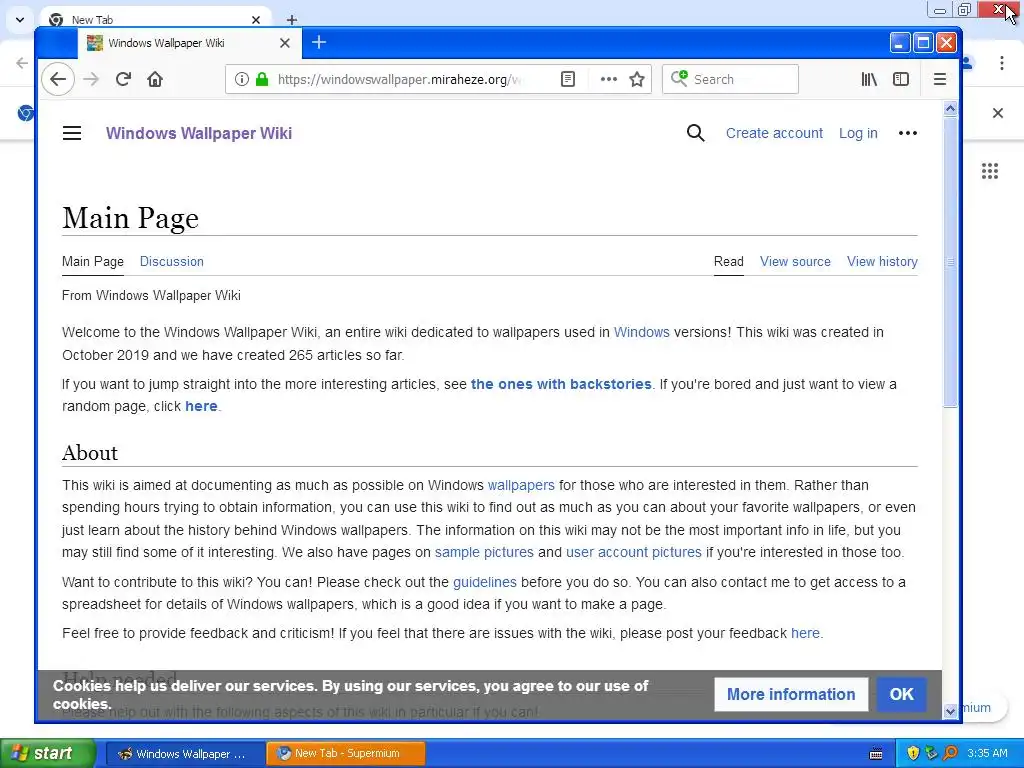Go back in Supermium window
1024x768 pixels.
(22, 63)
